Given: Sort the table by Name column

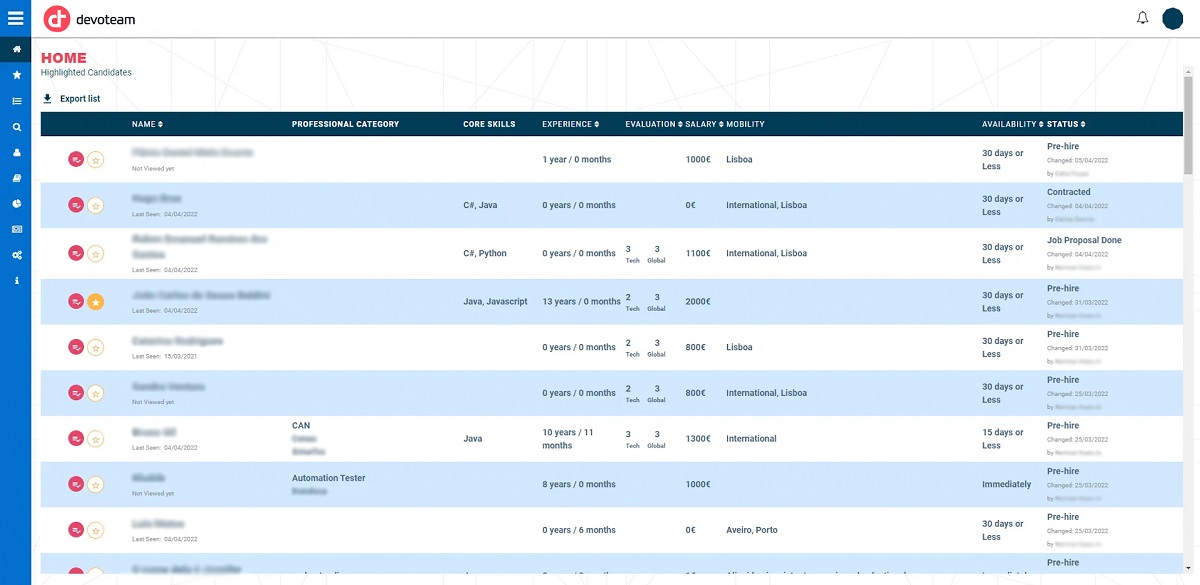Looking at the screenshot, I should pos(147,124).
